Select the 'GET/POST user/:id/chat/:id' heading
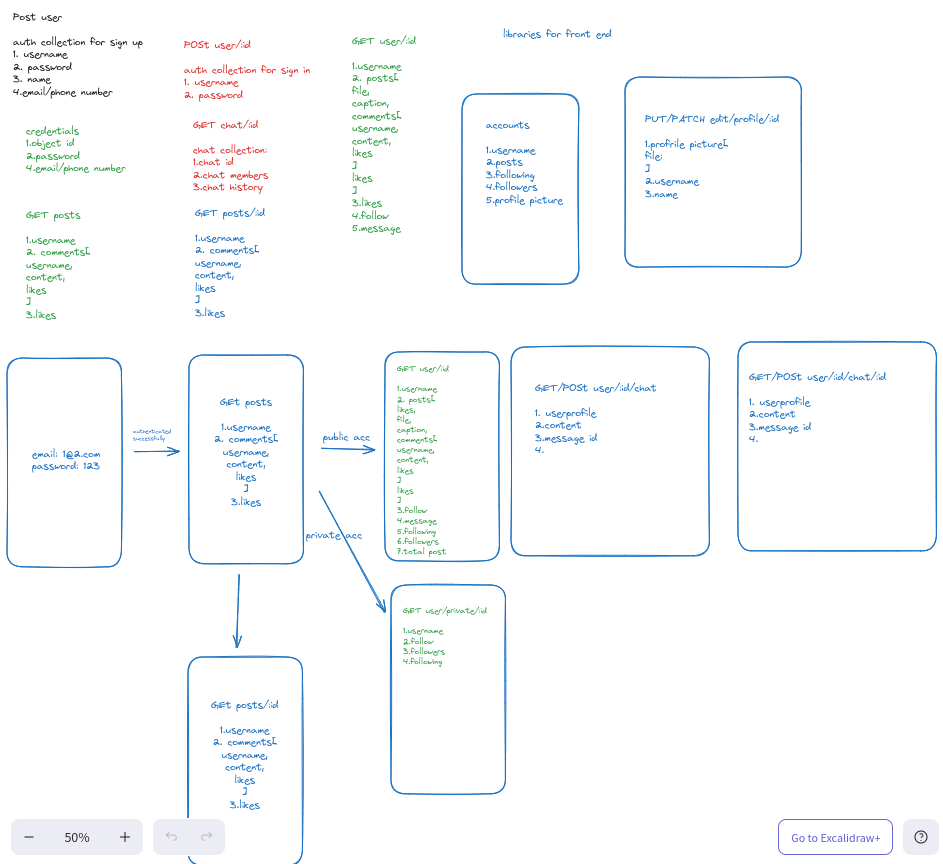The width and height of the screenshot is (943, 864). 816,377
